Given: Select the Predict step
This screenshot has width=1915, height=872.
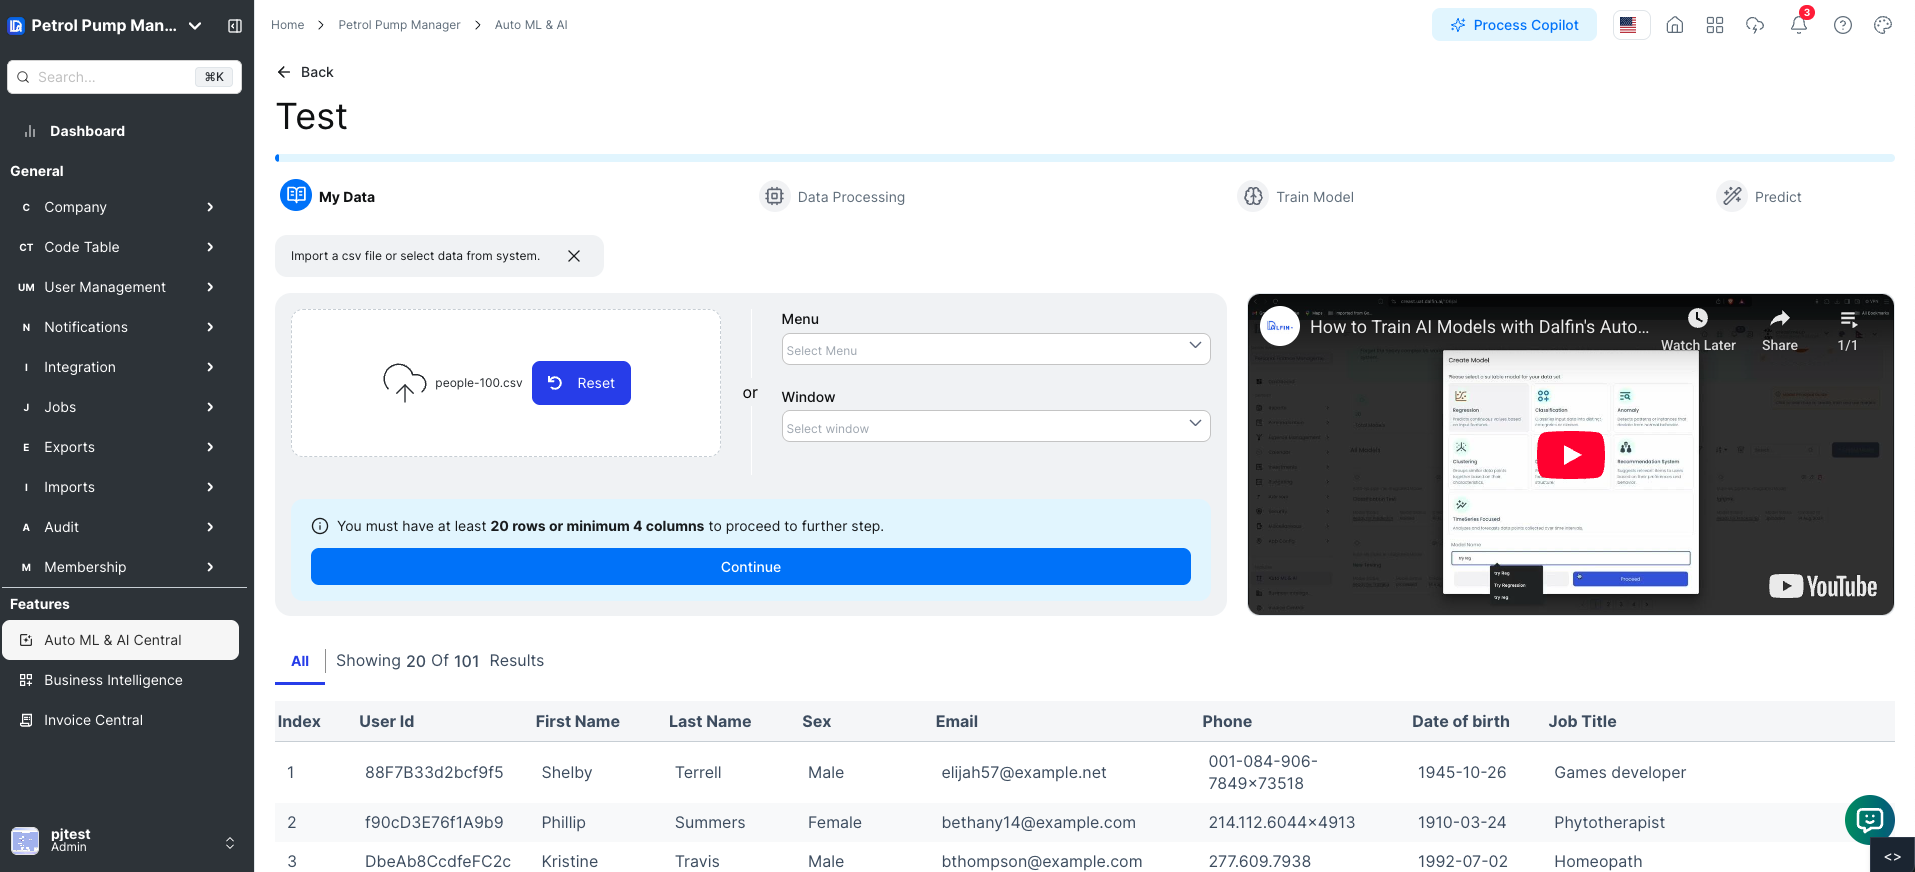Looking at the screenshot, I should (1760, 197).
